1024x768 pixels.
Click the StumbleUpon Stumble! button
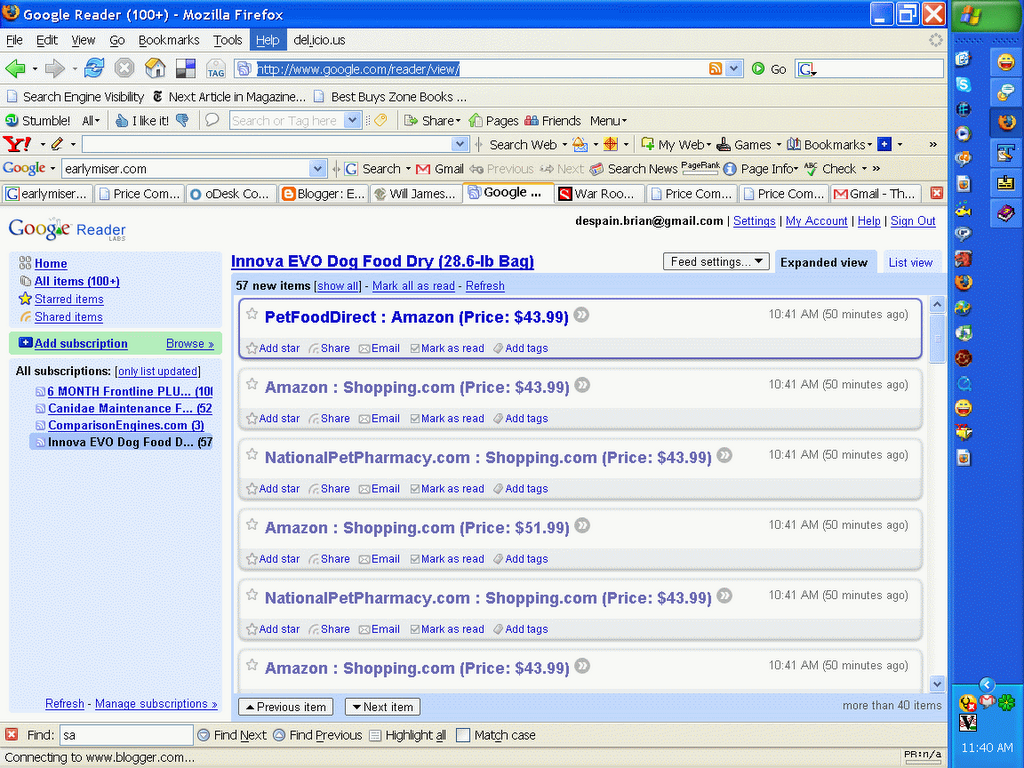(x=37, y=120)
